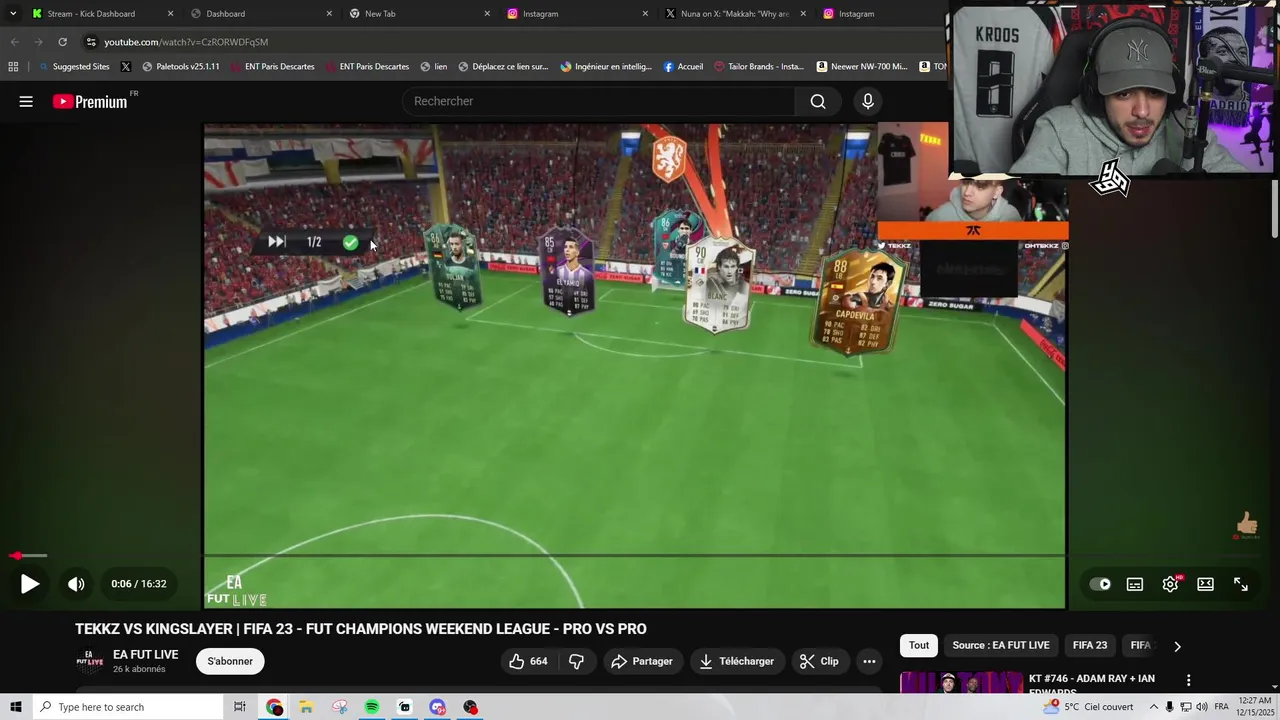Viewport: 1280px width, 720px height.
Task: Open Paletools v25.1.11 bookmark
Action: [181, 67]
